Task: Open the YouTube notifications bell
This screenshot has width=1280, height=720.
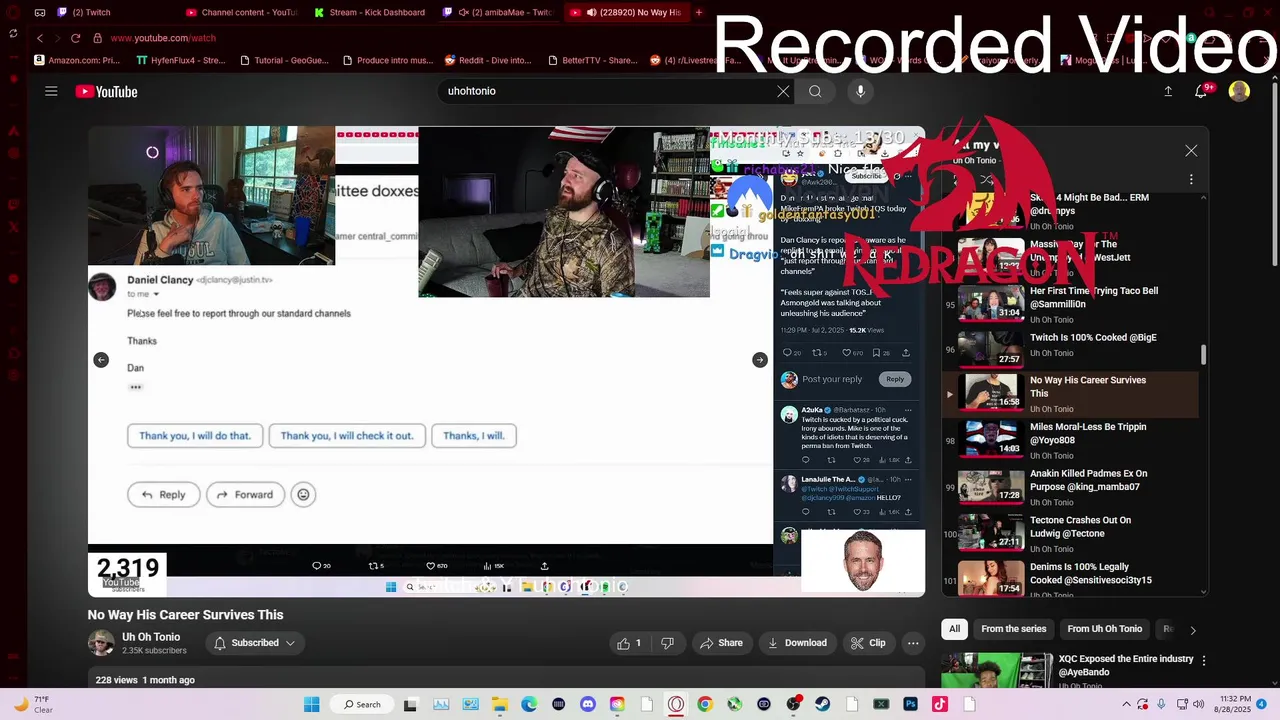Action: pos(1202,91)
